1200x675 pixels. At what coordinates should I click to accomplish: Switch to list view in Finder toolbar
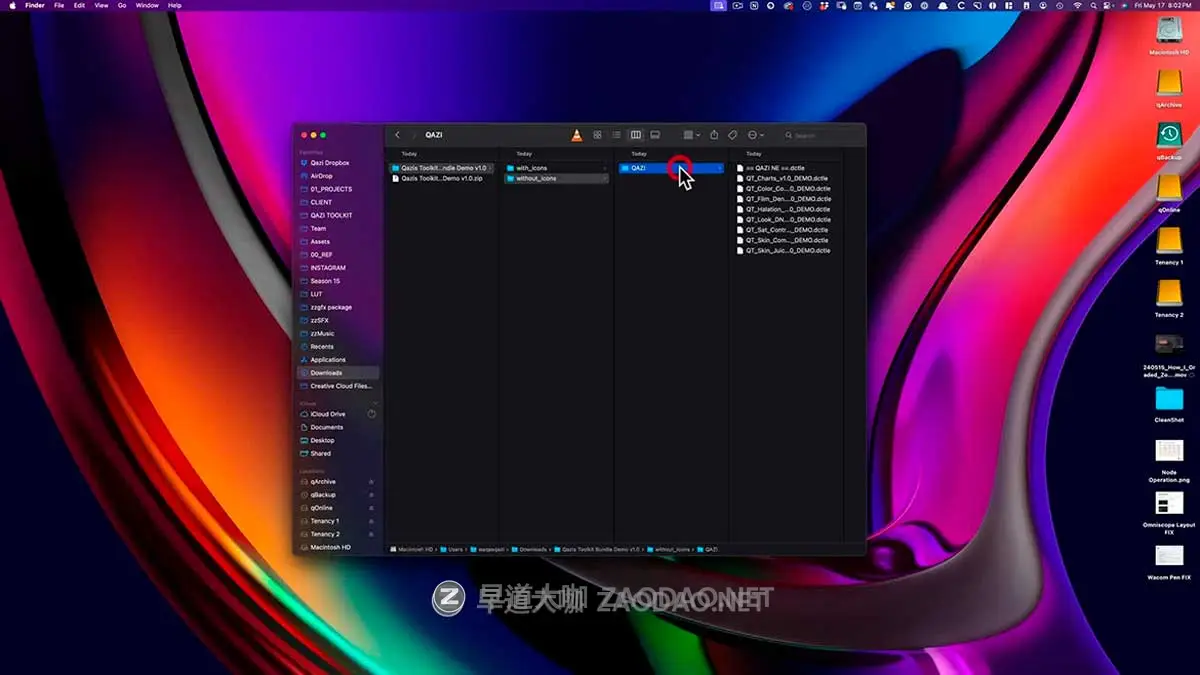click(614, 134)
